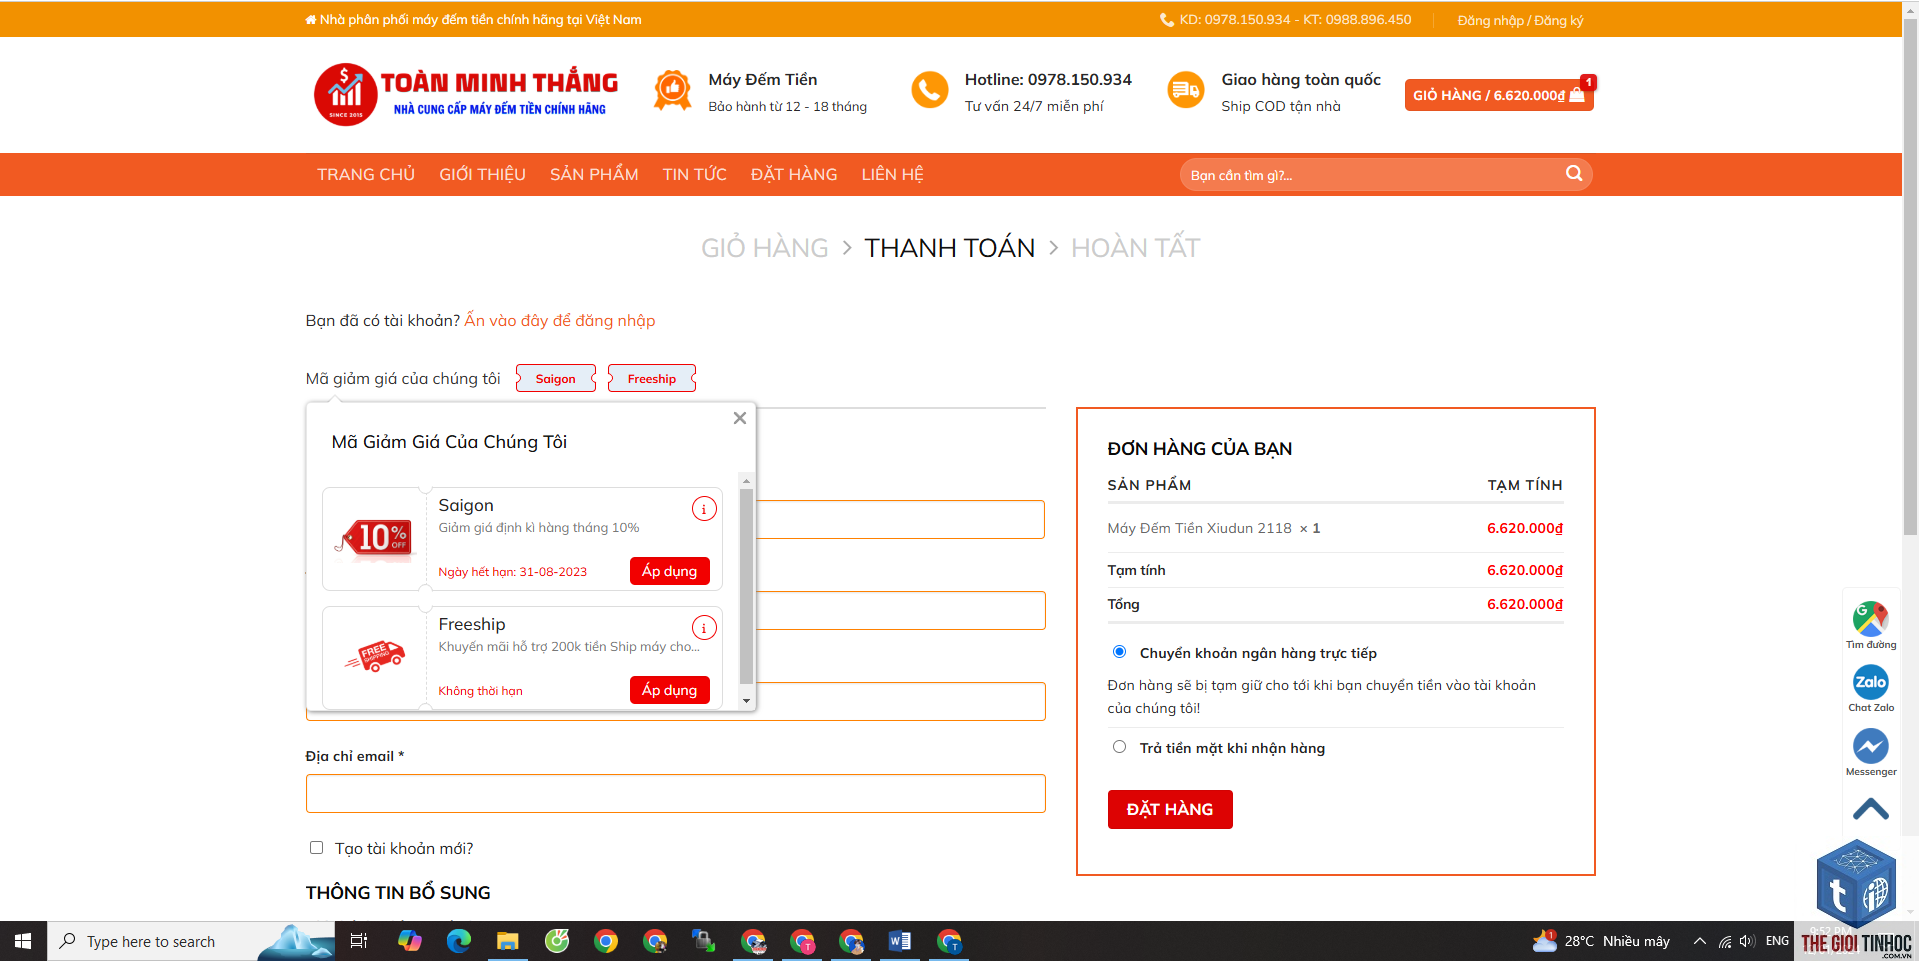Go back to GIỎ HÀNG breadcrumb step
Screen dimensions: 1919x961
coord(765,247)
